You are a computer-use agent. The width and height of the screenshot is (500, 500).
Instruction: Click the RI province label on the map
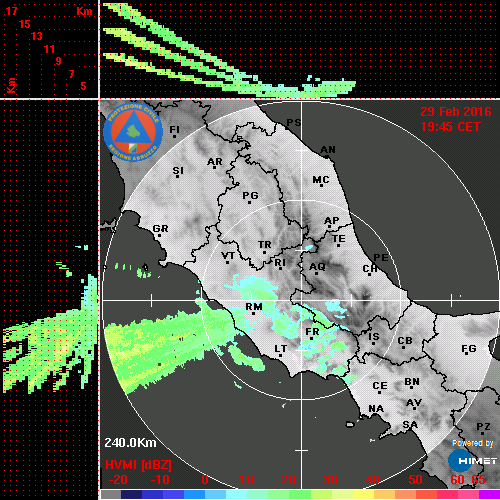280,263
